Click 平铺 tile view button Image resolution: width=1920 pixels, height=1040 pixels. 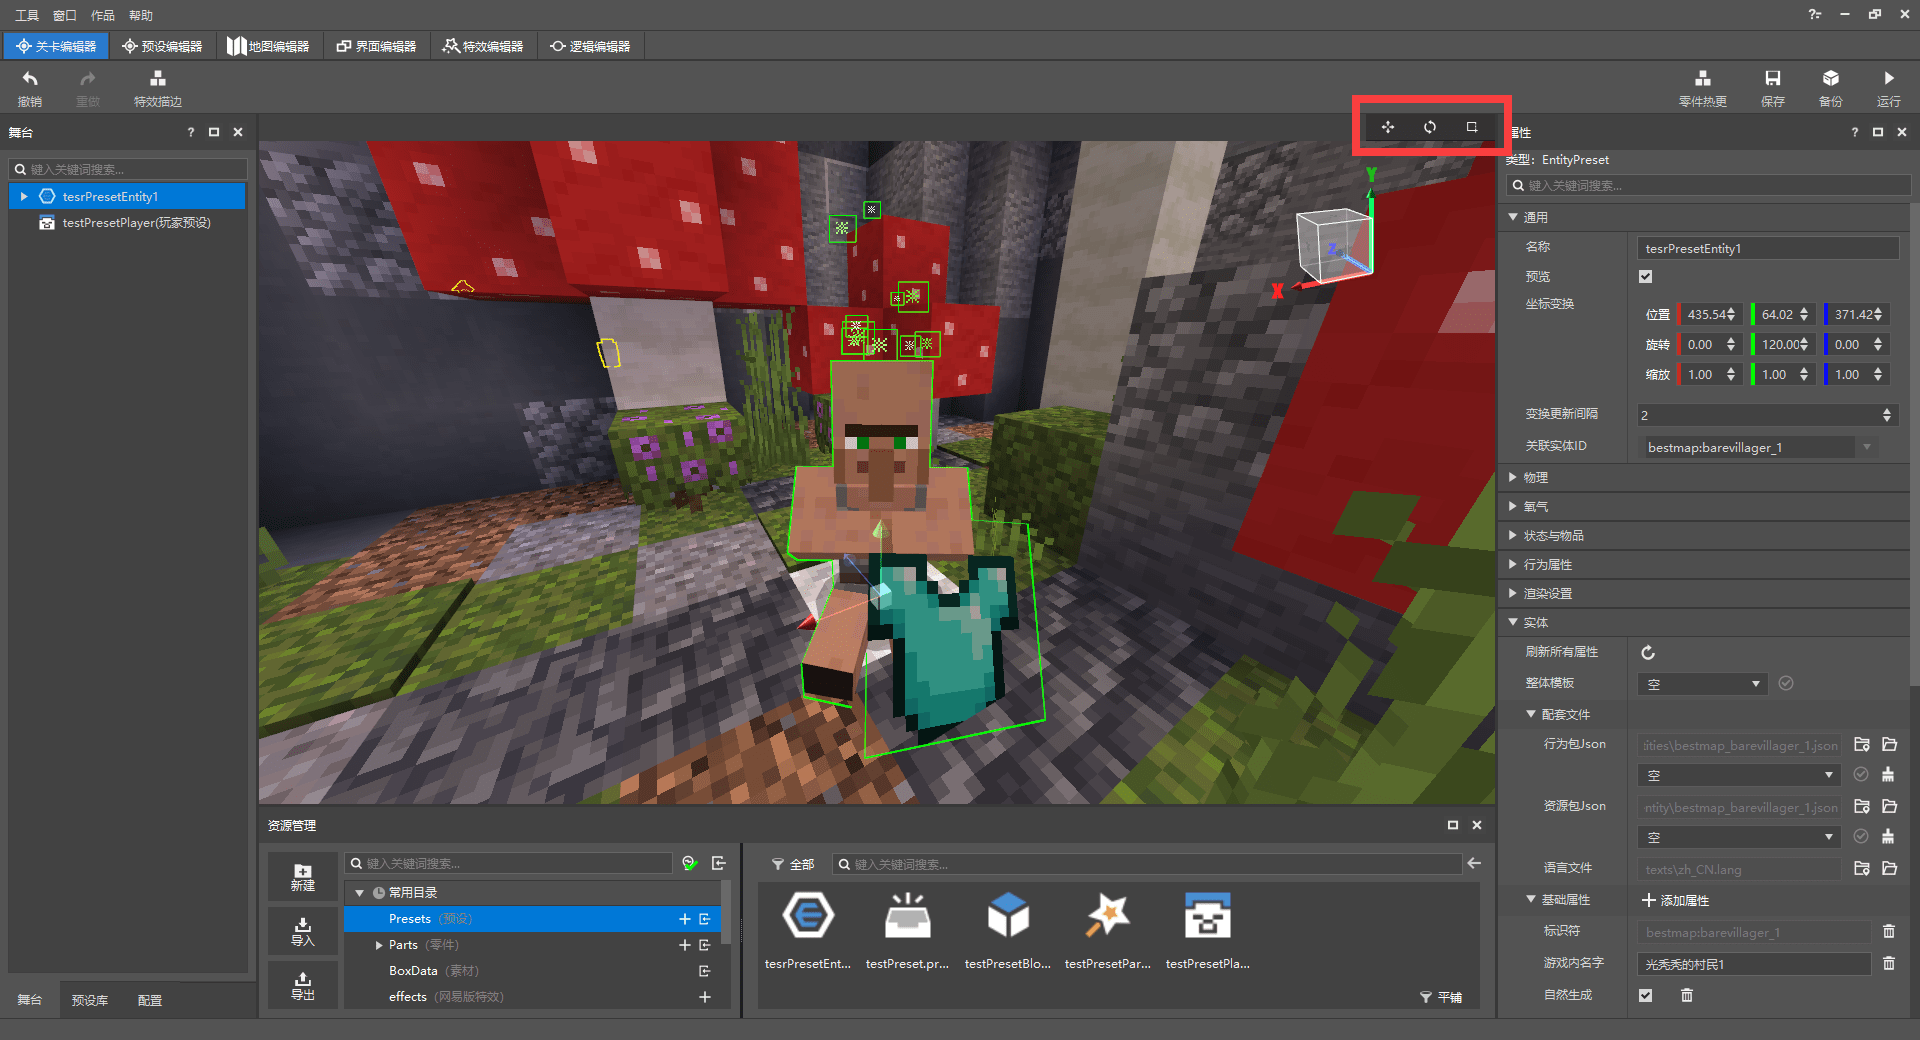point(1441,997)
